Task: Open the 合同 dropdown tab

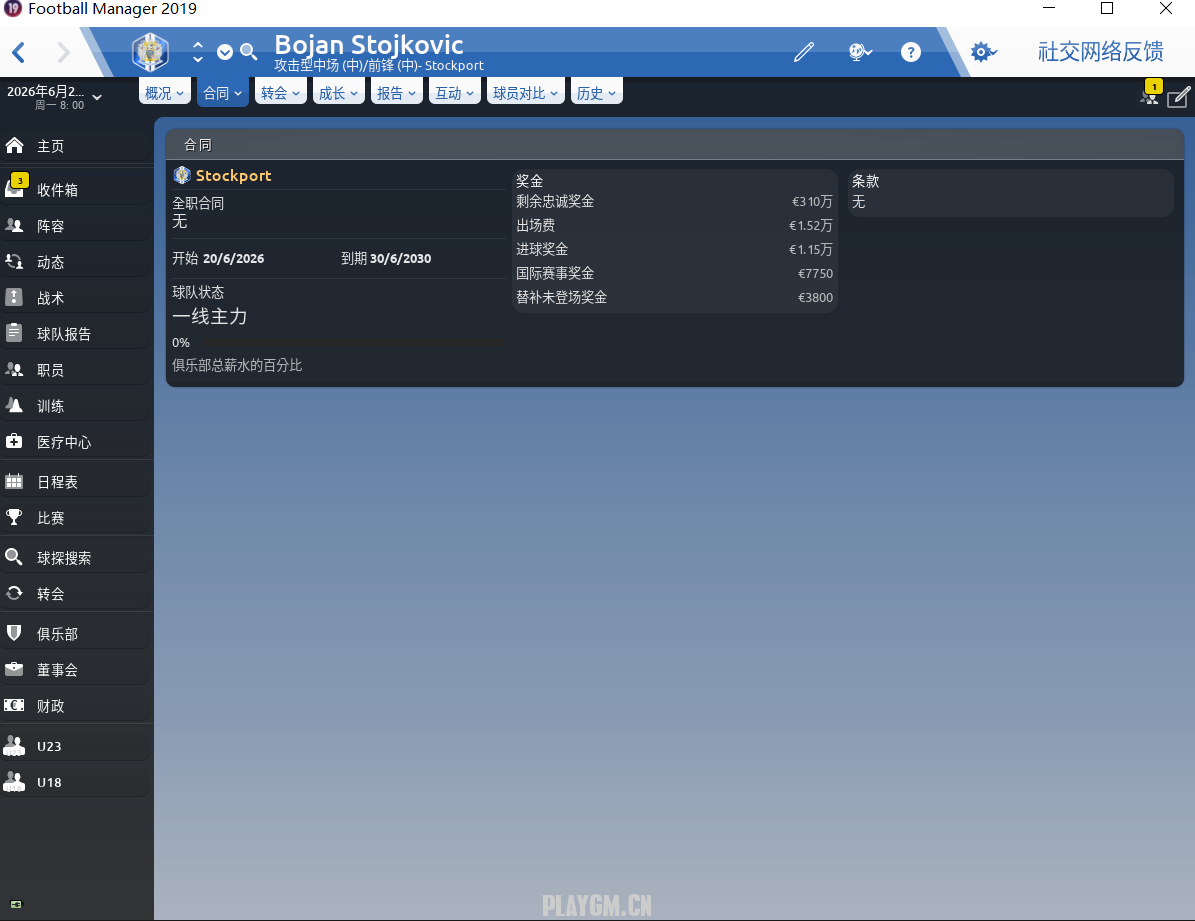Action: pyautogui.click(x=223, y=92)
